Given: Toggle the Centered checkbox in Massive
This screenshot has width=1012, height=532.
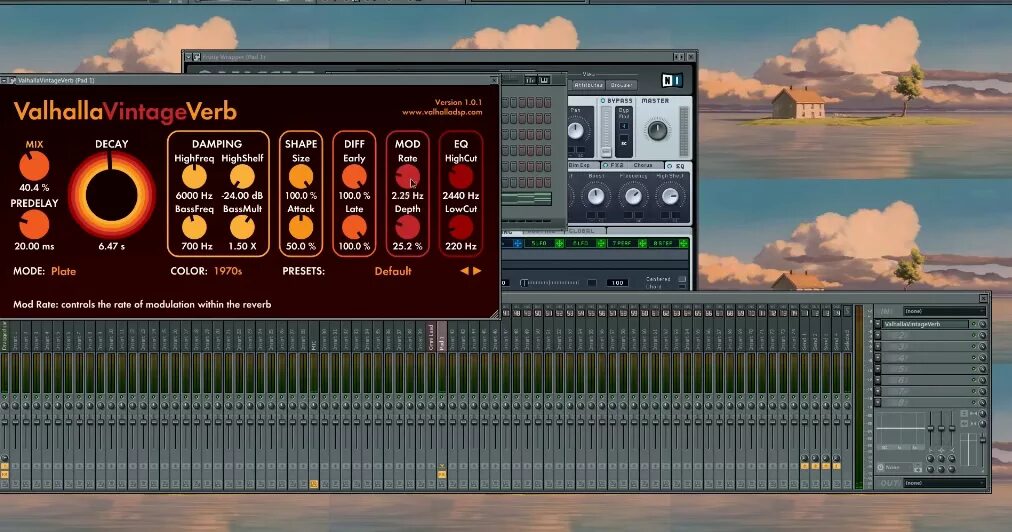Looking at the screenshot, I should tap(682, 279).
